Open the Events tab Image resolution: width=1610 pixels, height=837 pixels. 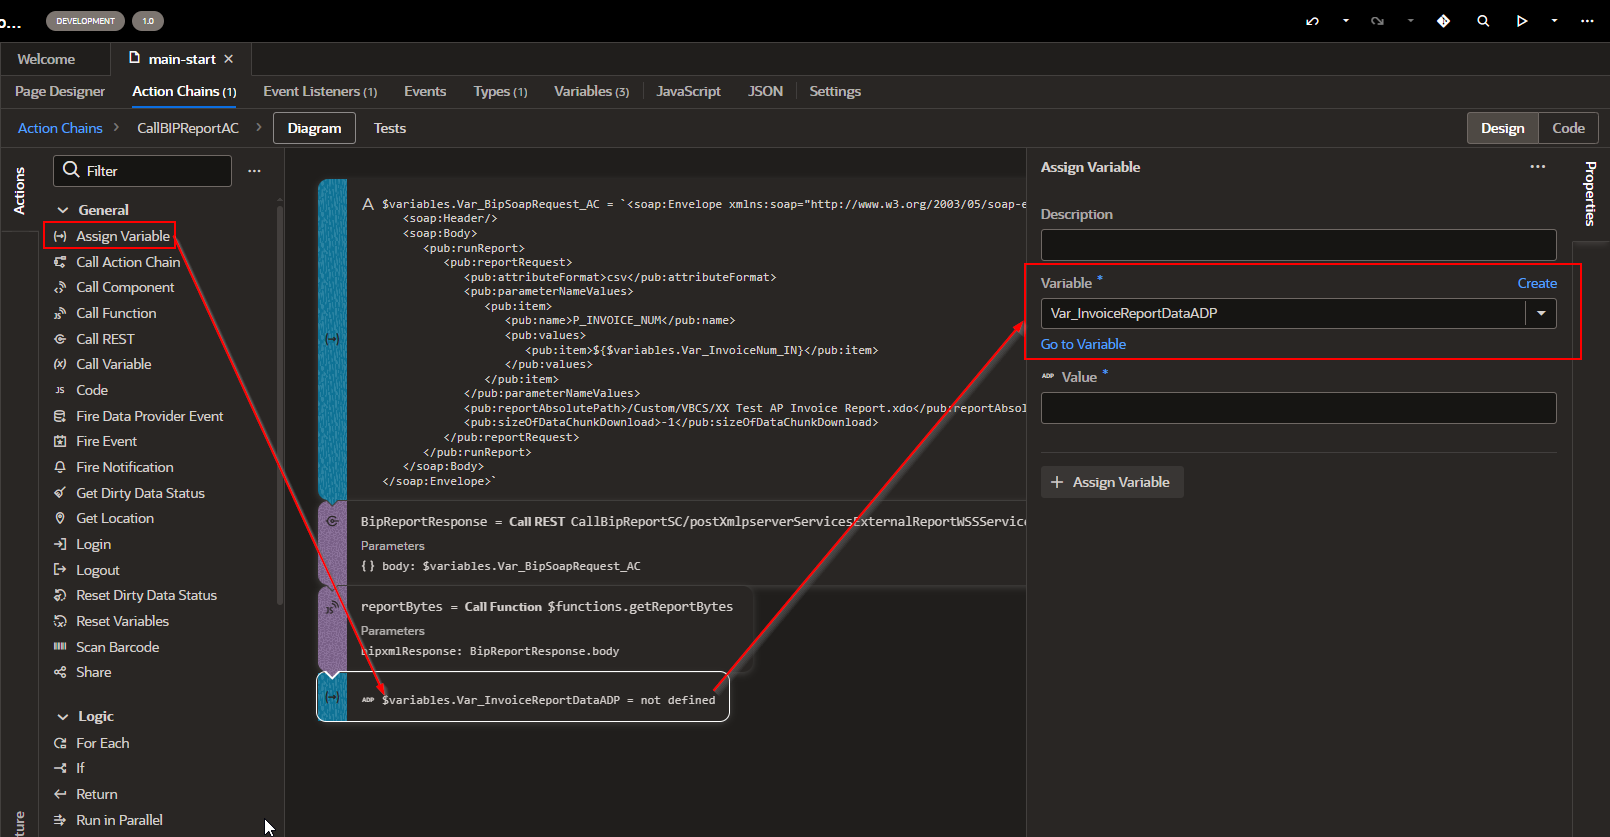point(425,91)
